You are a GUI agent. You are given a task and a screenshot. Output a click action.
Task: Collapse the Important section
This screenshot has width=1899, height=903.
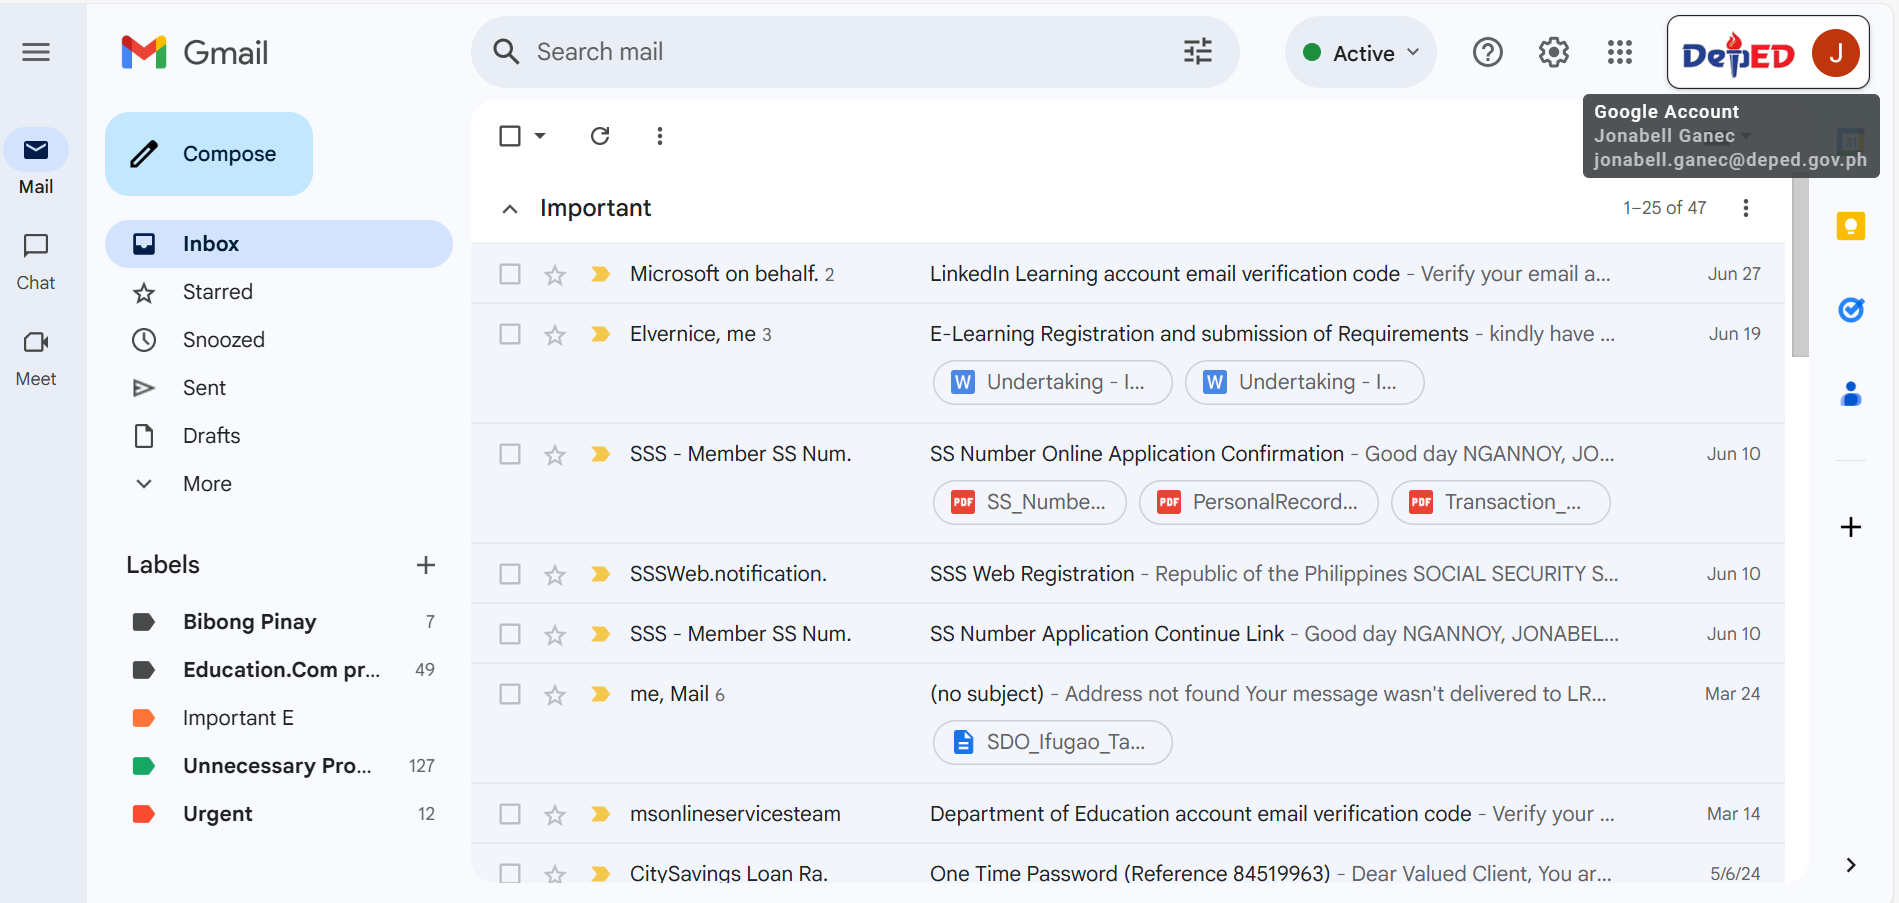click(510, 209)
